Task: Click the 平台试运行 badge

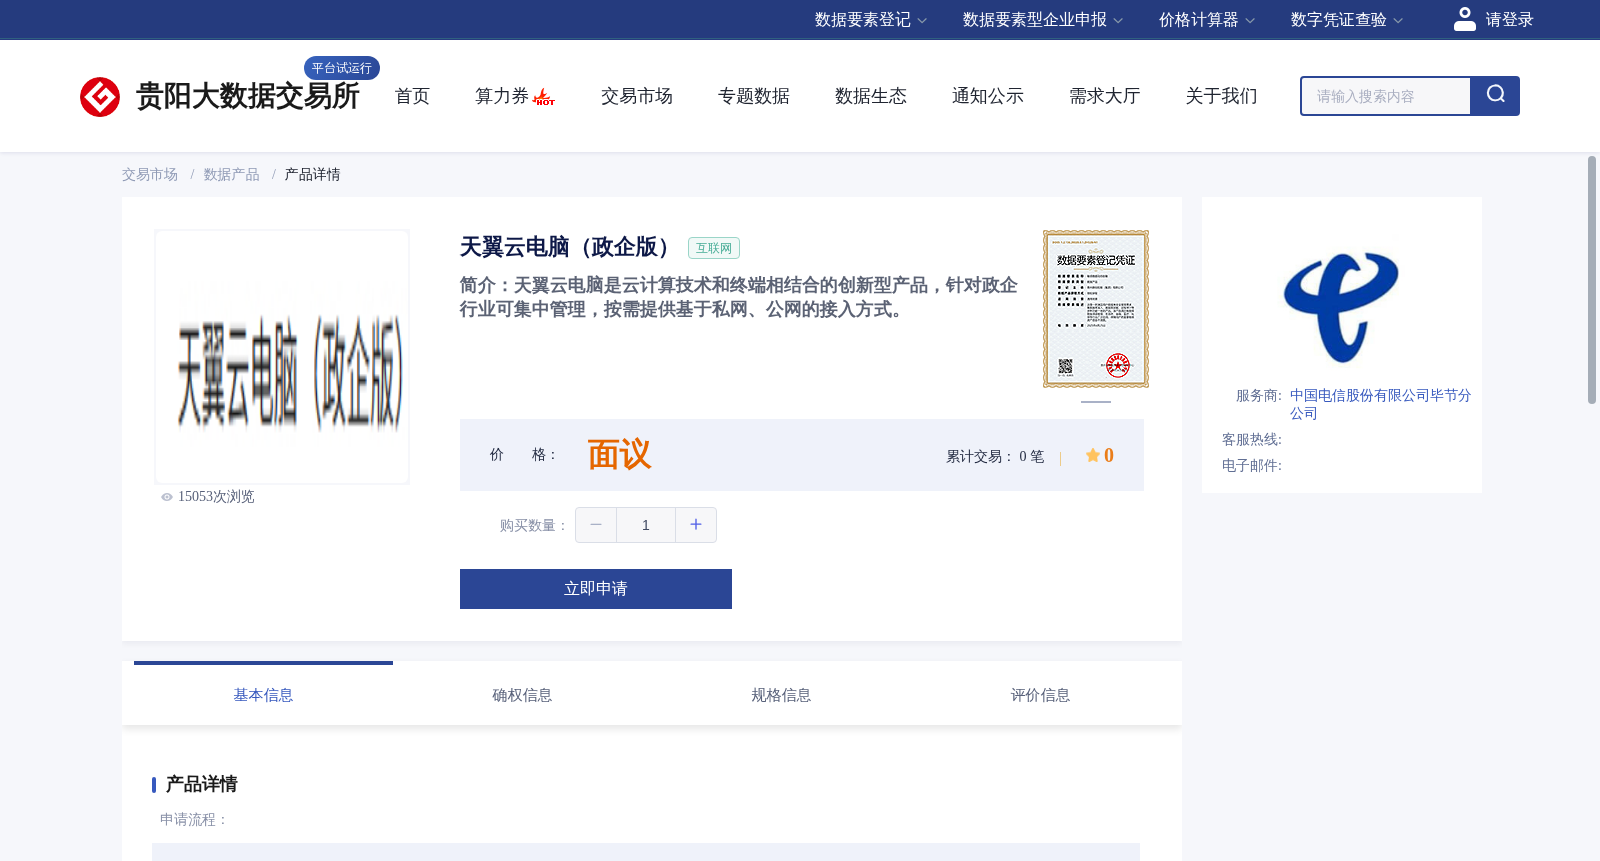Action: (x=342, y=68)
